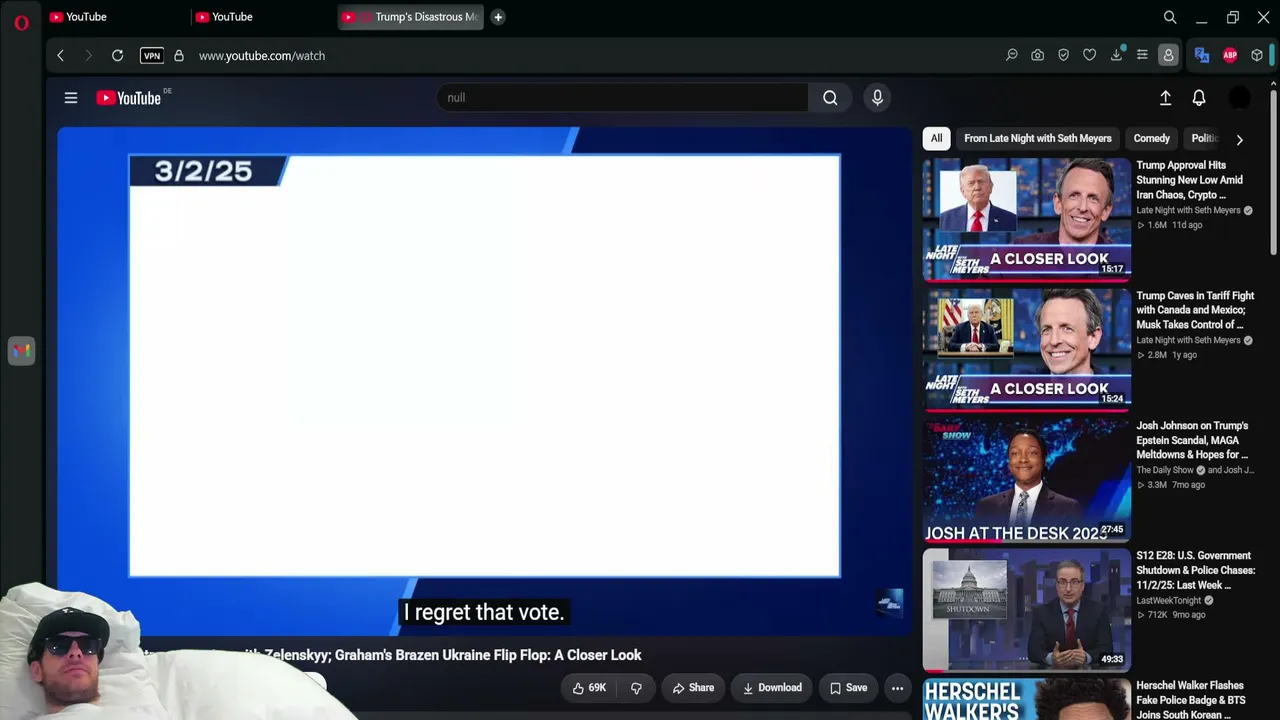Open "Josh Johnson on Trump's Epstein Scandal" title
The image size is (1280, 720).
tap(1192, 440)
